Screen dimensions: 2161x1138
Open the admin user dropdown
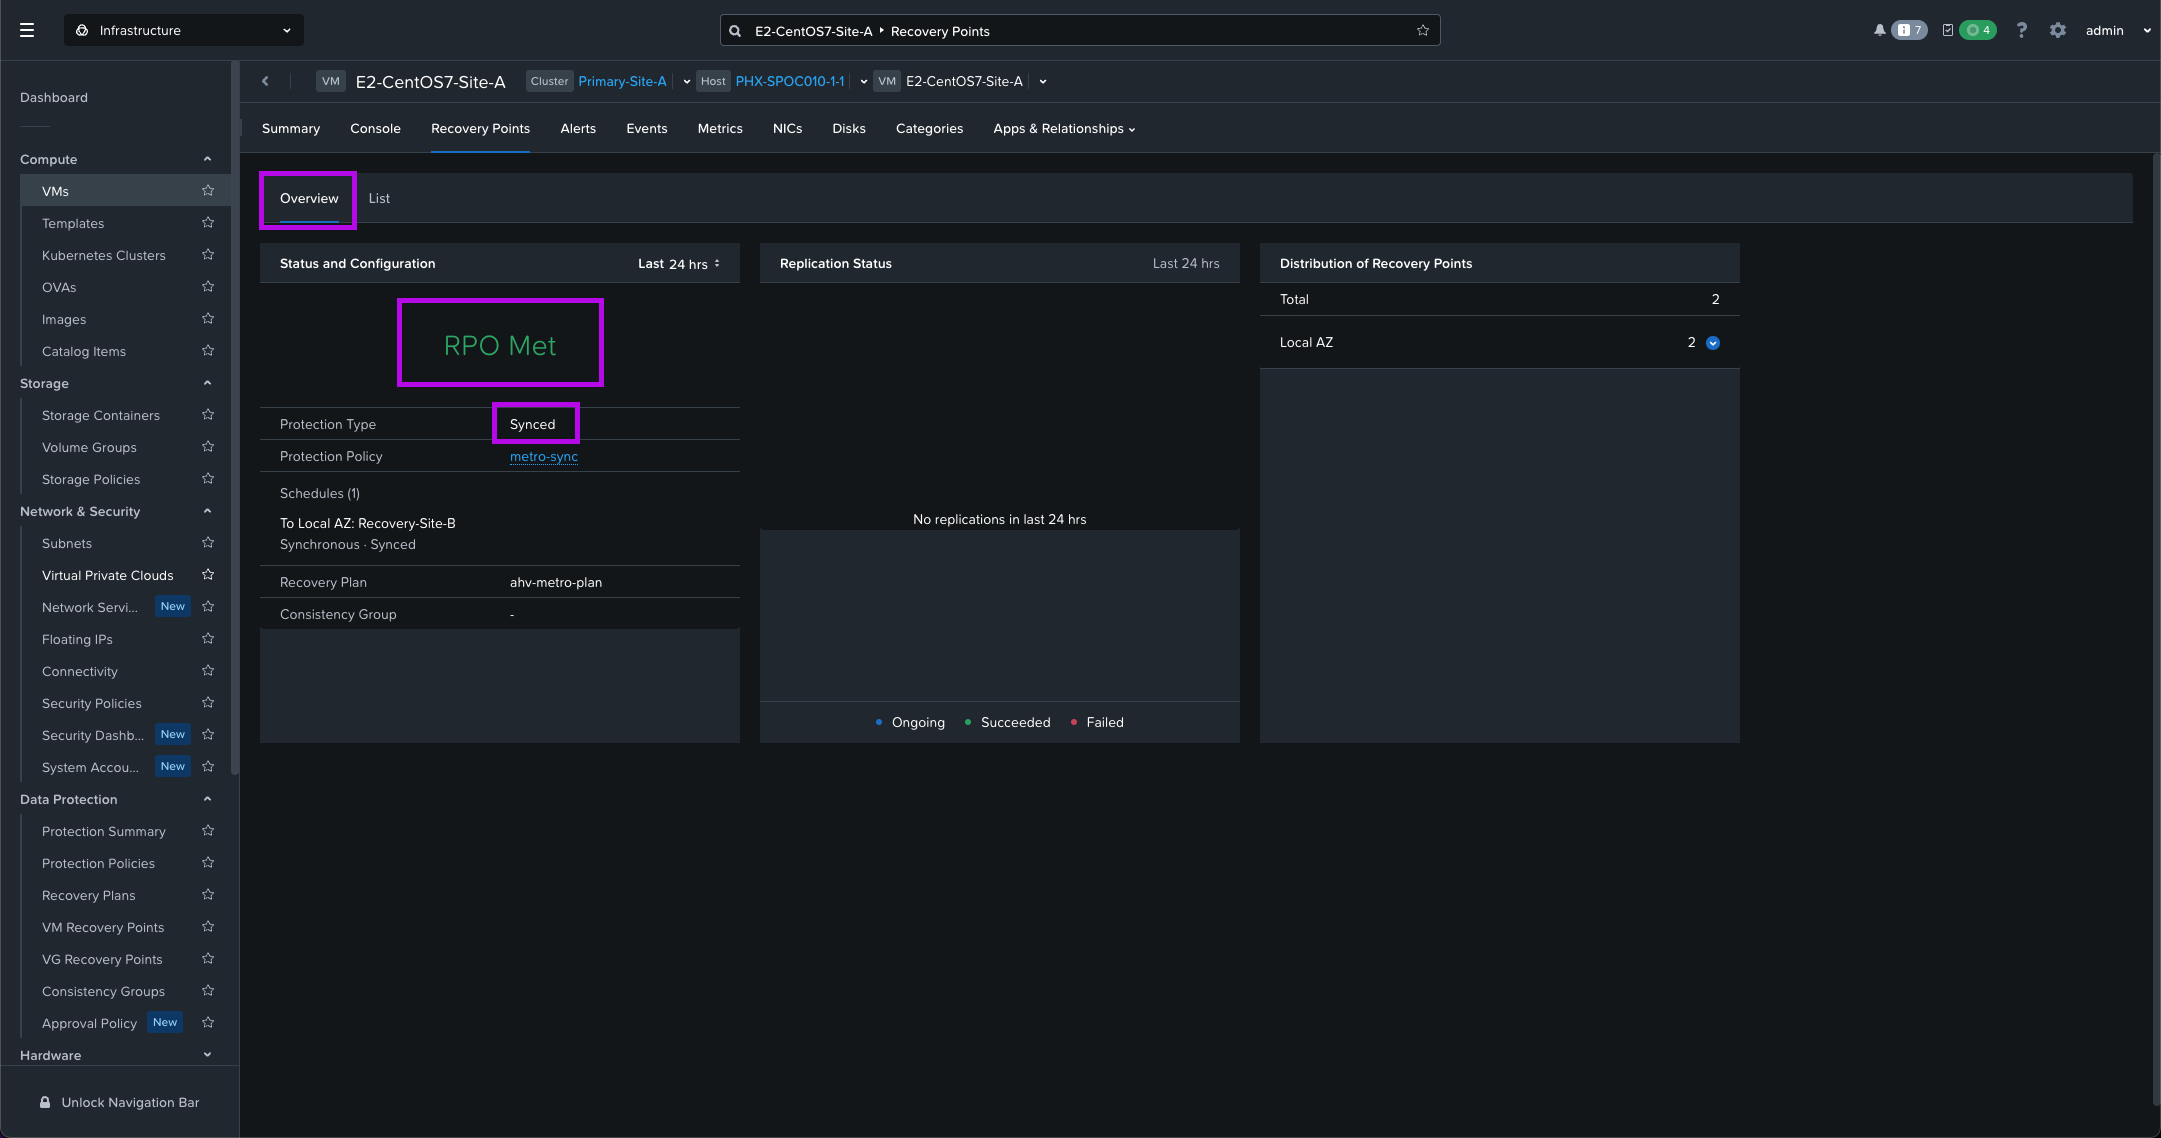tap(2118, 30)
